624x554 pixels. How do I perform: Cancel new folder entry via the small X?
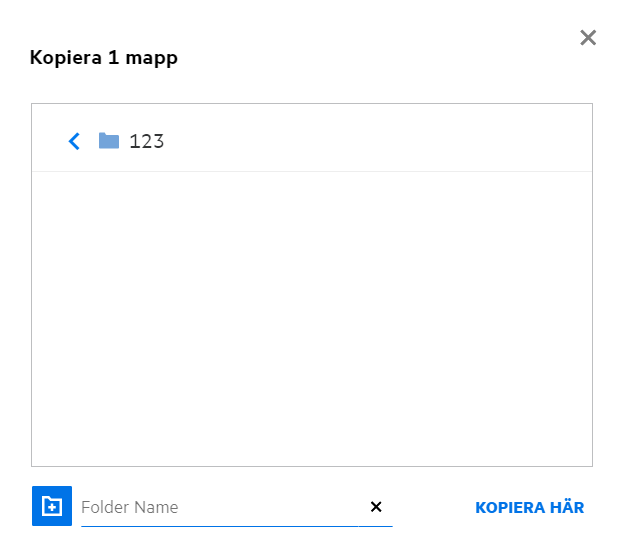click(376, 507)
